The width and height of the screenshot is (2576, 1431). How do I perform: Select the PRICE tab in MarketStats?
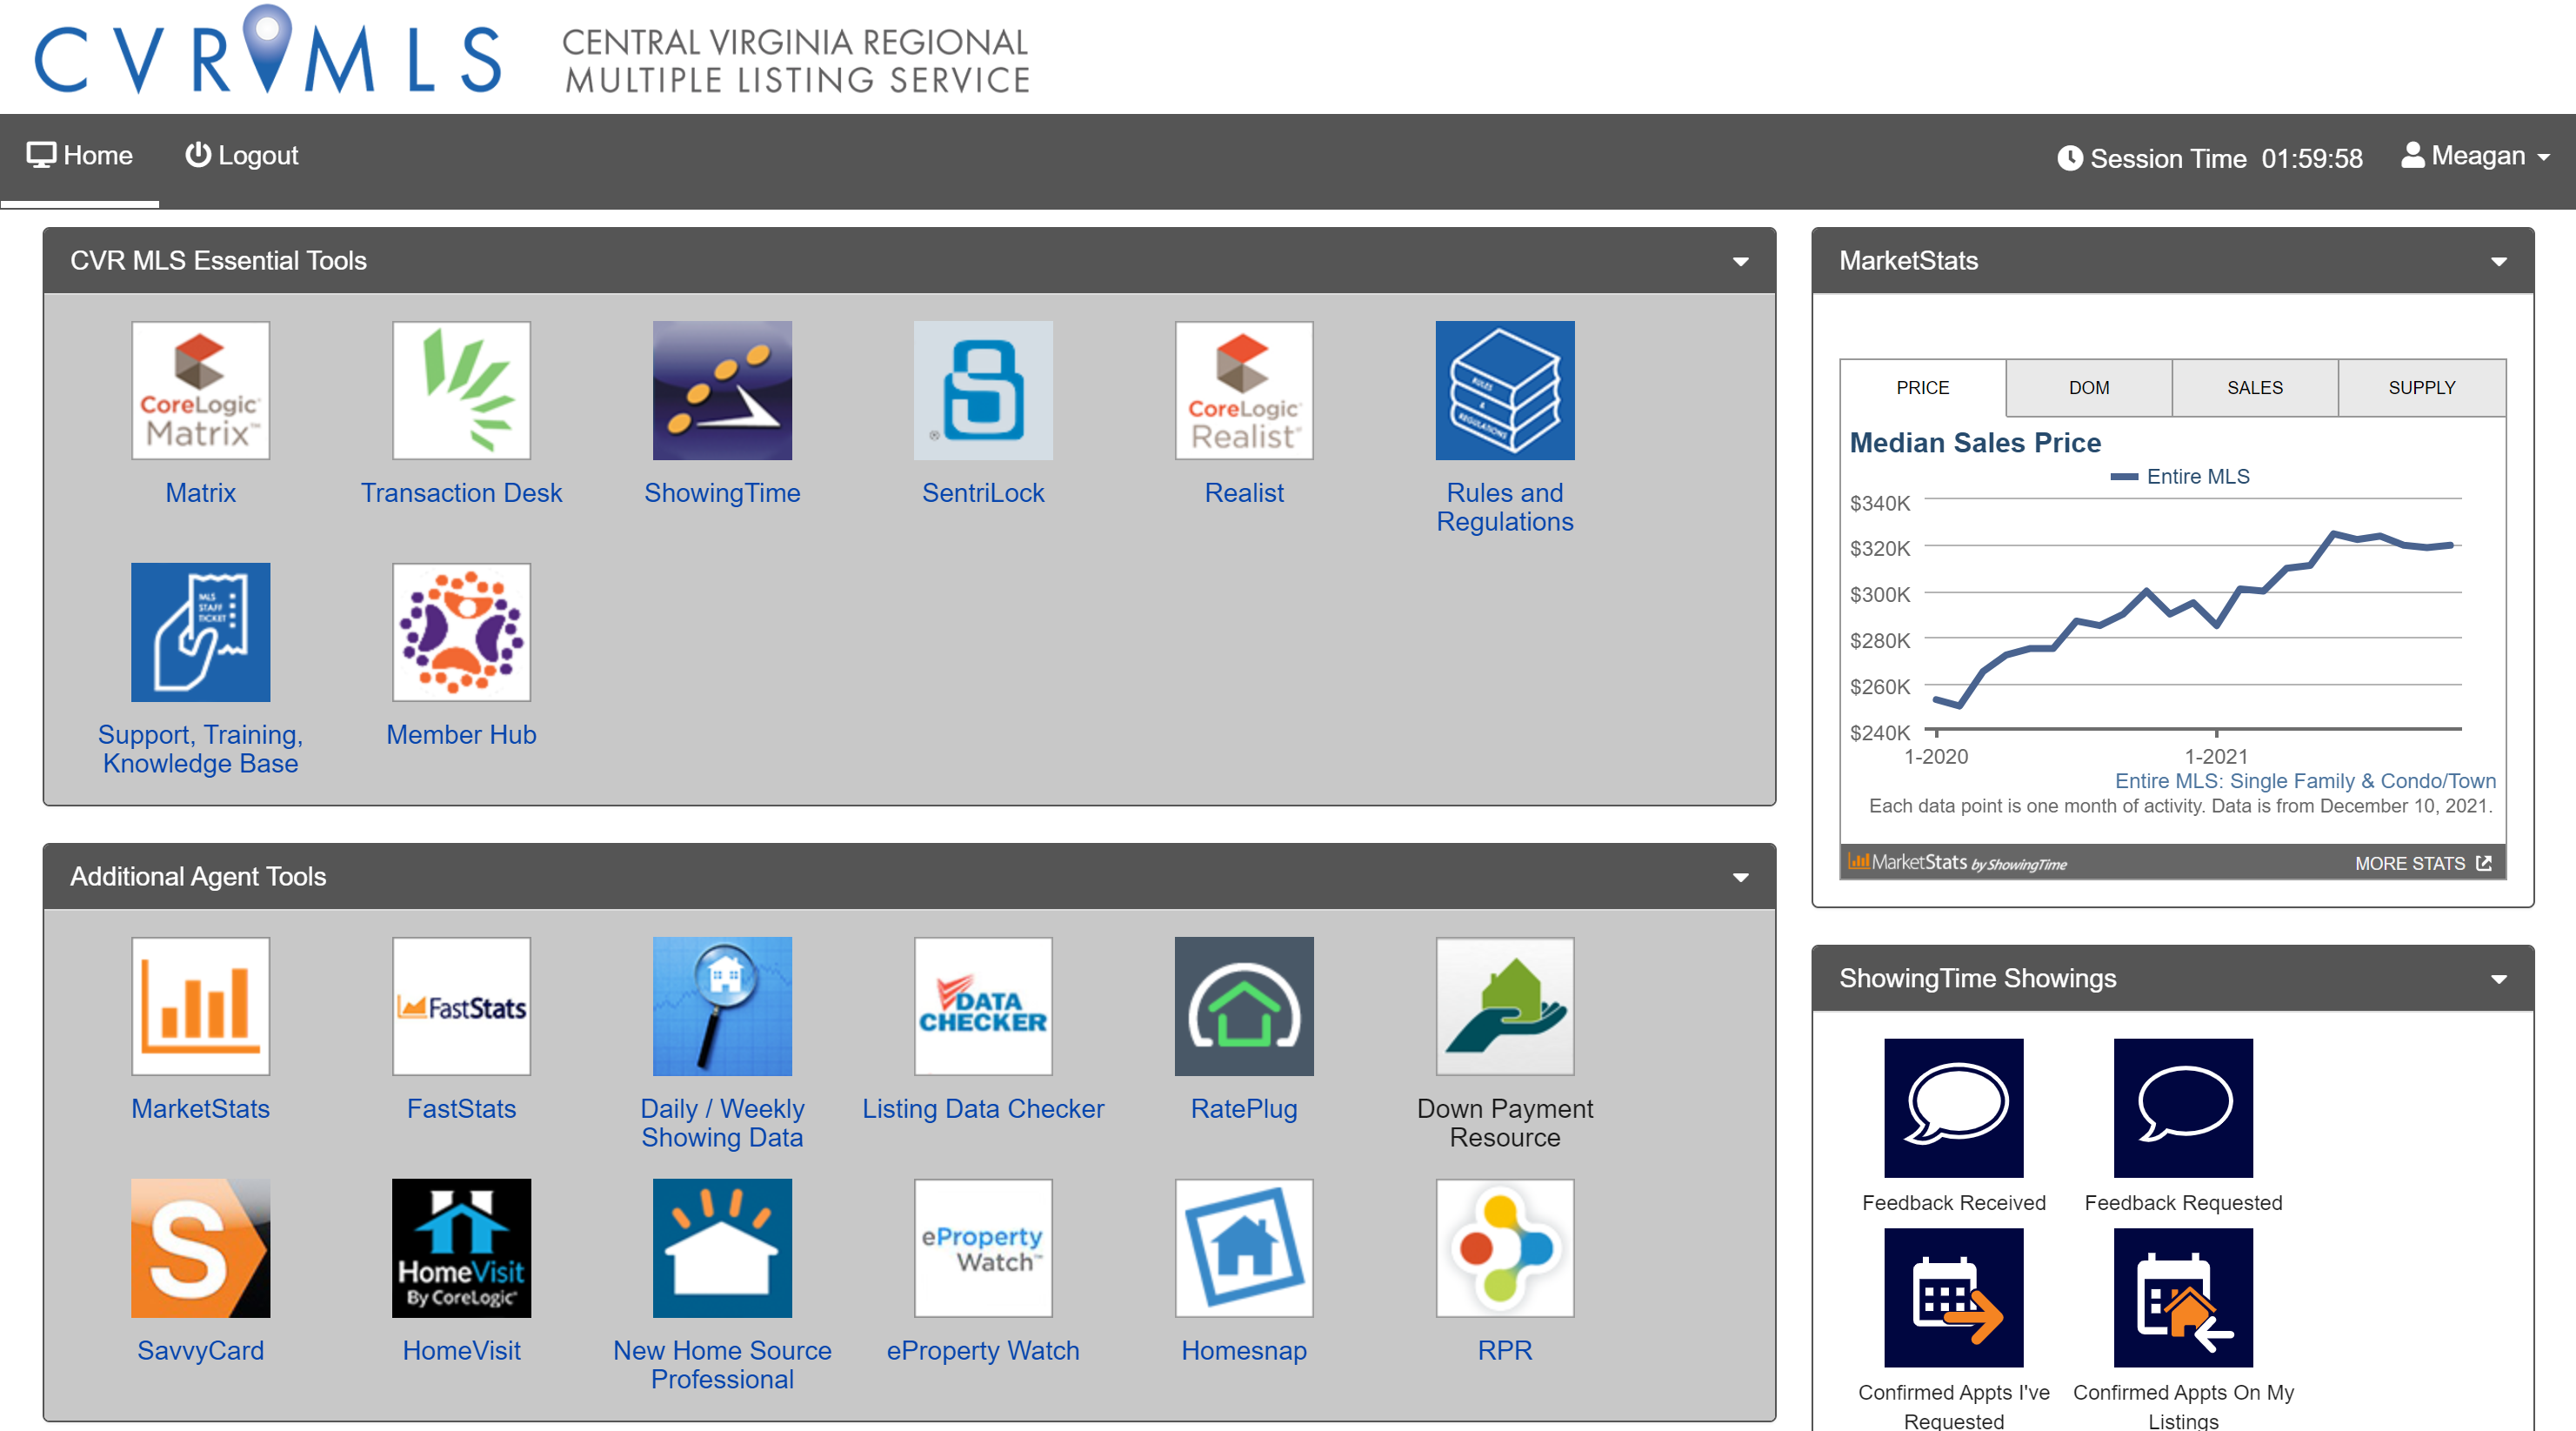click(1922, 387)
